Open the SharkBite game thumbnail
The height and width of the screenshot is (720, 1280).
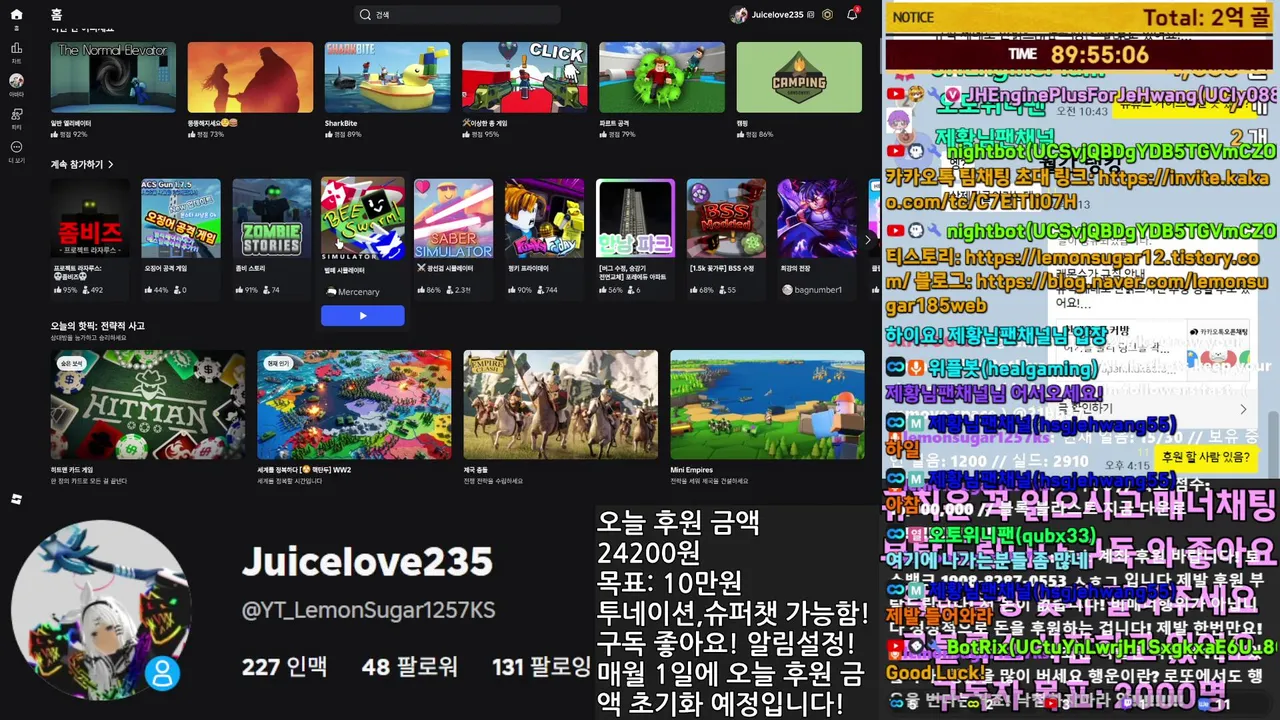pos(387,77)
